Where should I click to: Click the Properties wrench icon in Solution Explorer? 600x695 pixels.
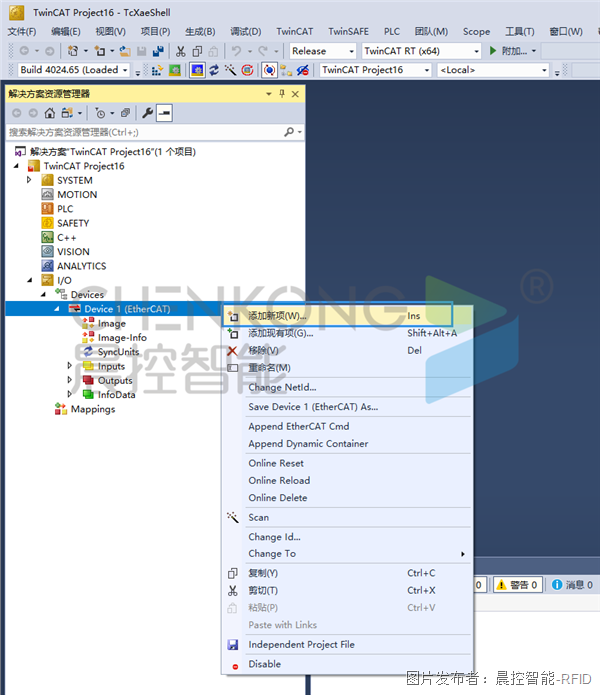(148, 113)
